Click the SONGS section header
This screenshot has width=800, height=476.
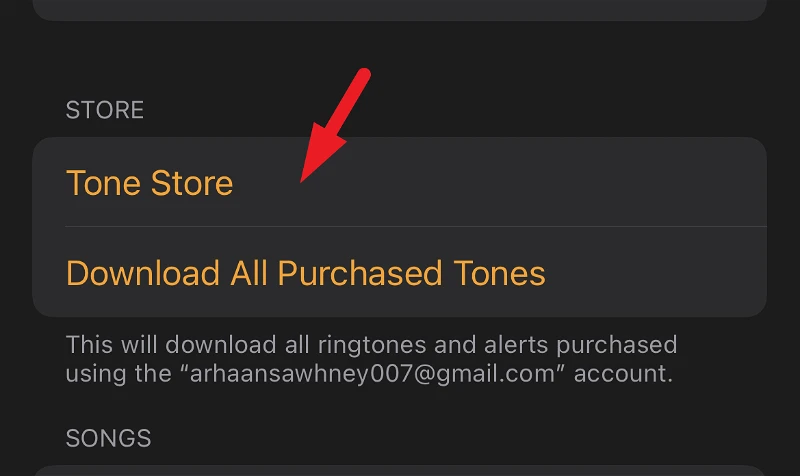[x=108, y=438]
